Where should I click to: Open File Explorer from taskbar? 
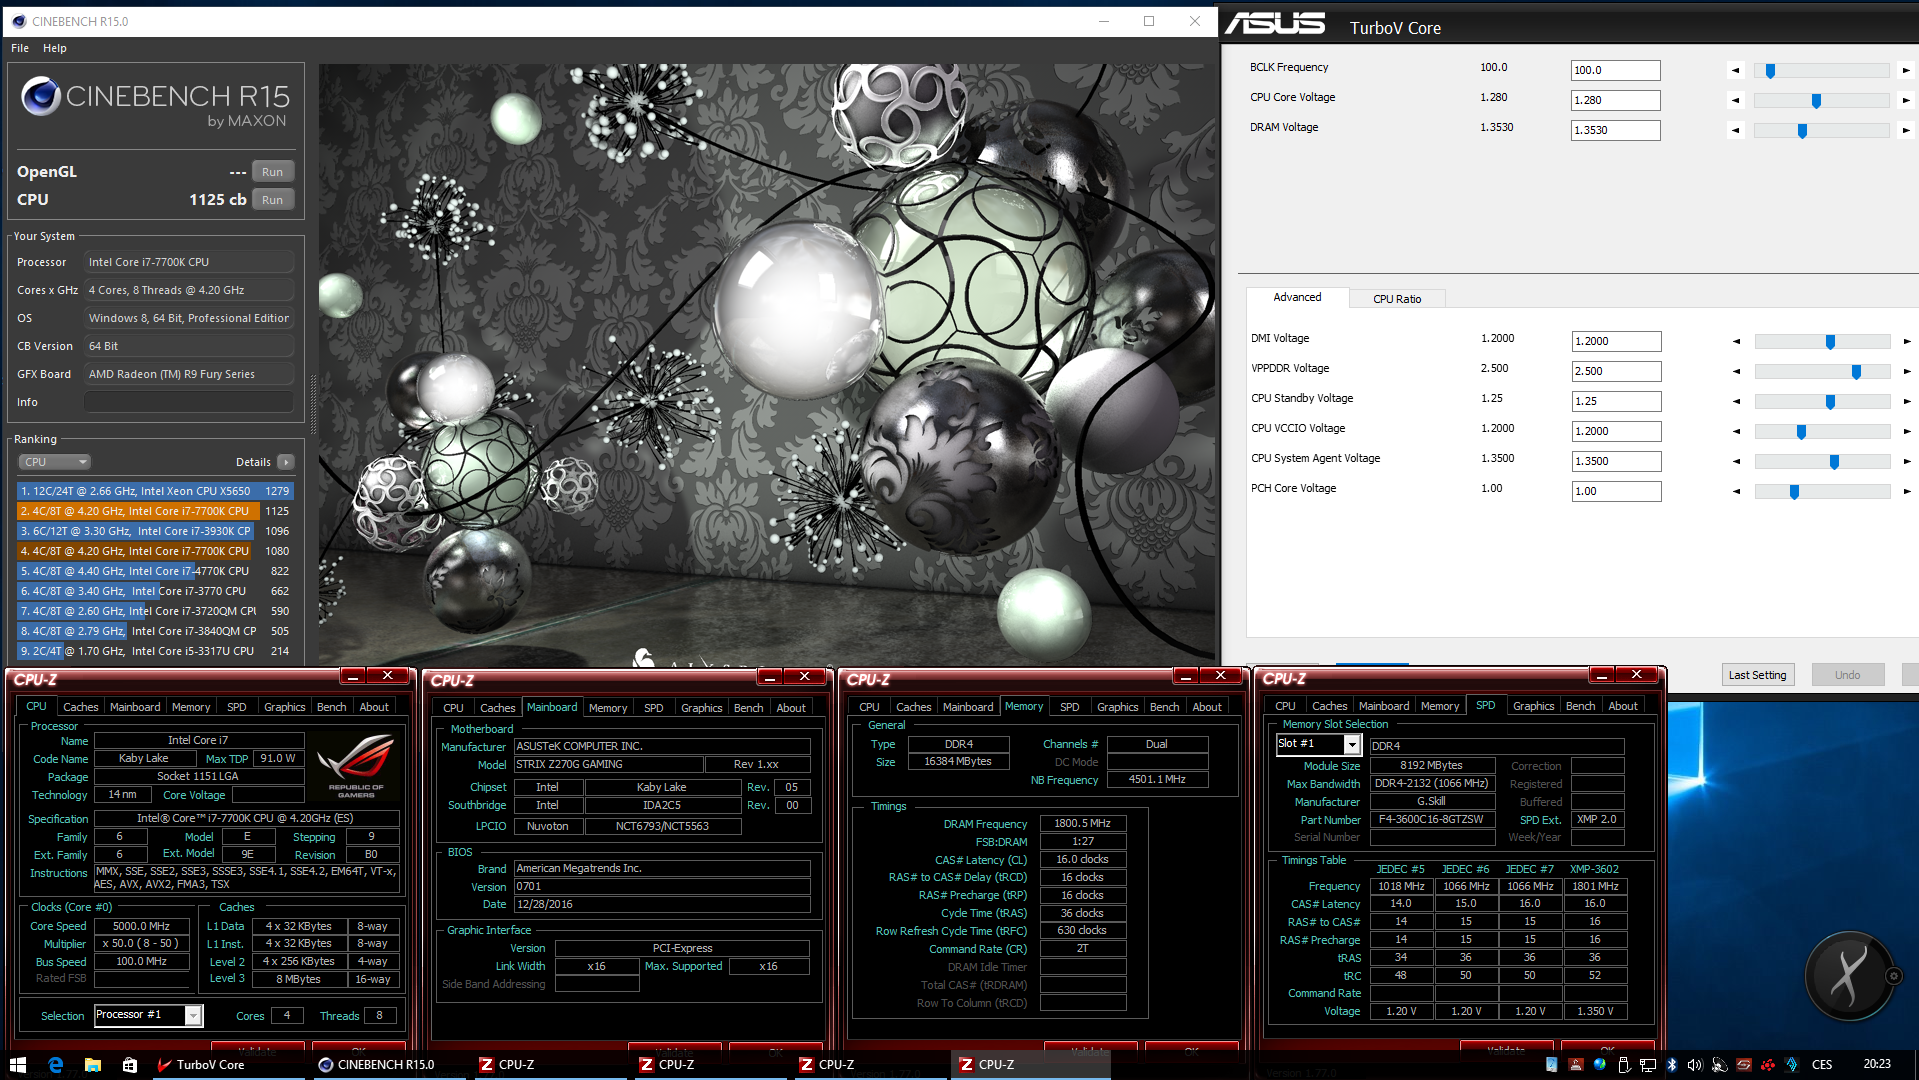click(x=93, y=1065)
